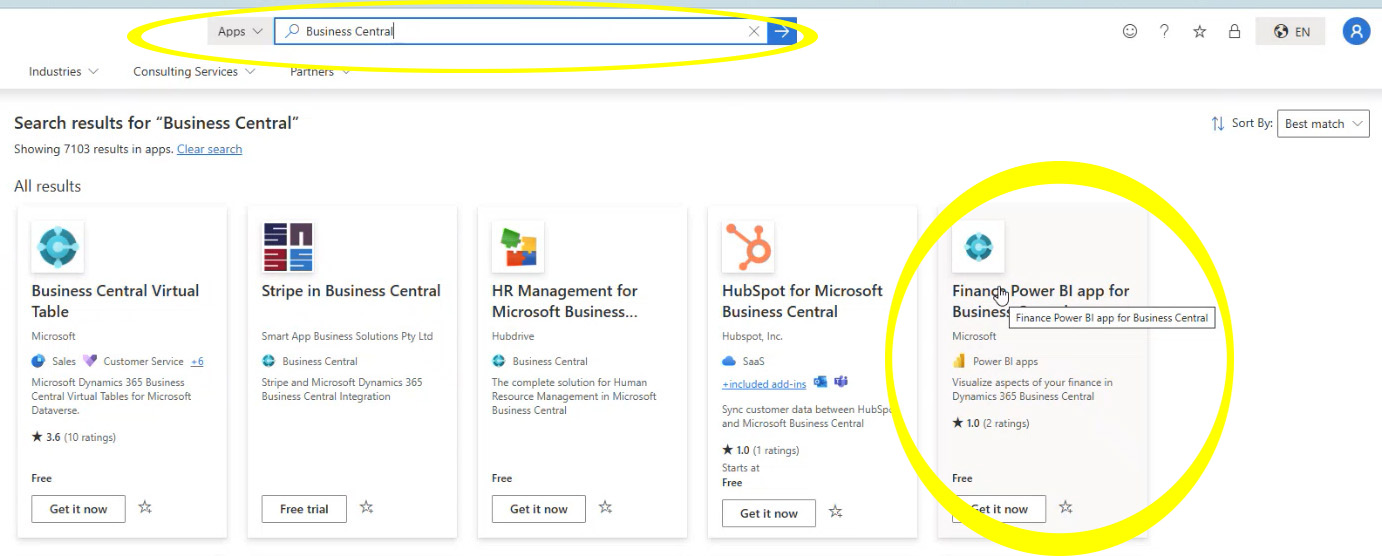Image resolution: width=1382 pixels, height=556 pixels.
Task: Save Business Central Virtual Table with star
Action: pyautogui.click(x=145, y=508)
